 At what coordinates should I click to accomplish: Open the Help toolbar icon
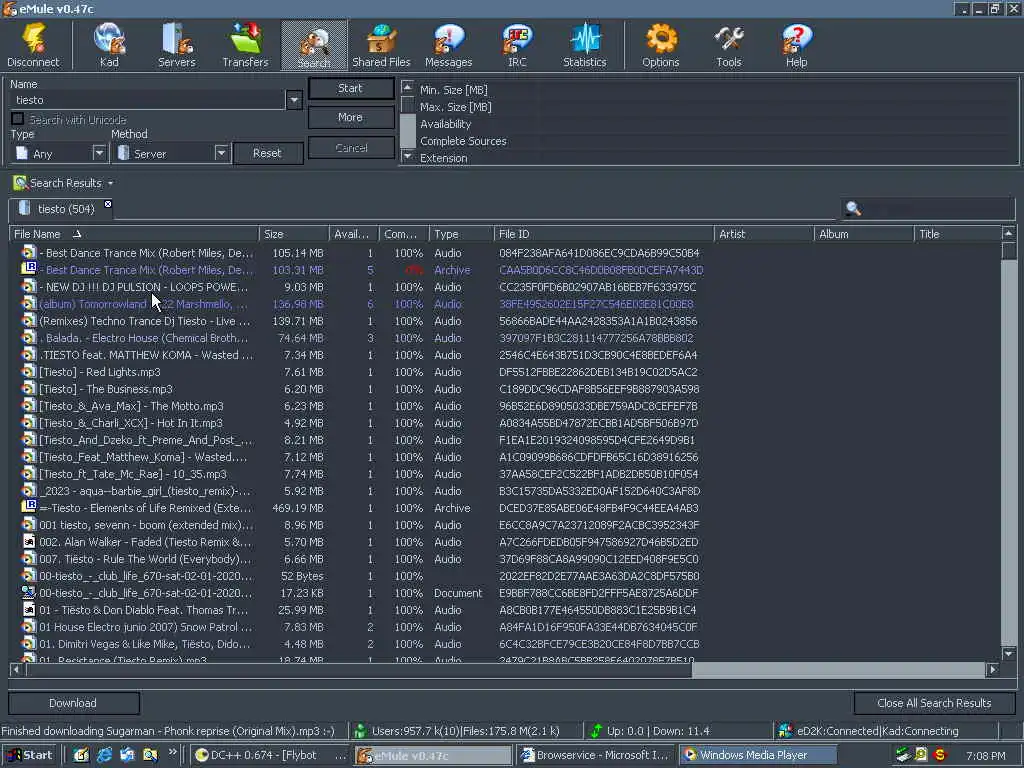point(796,45)
